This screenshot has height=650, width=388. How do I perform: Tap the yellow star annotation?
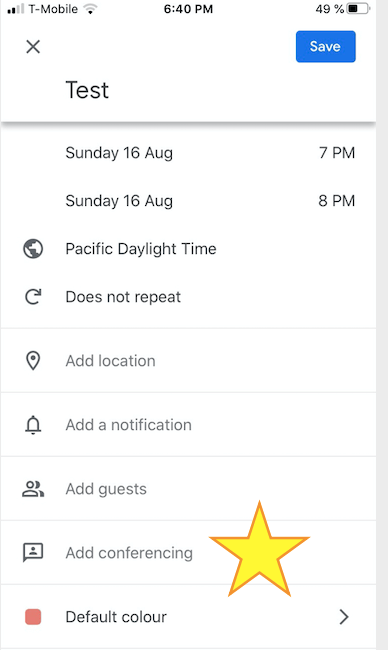coord(259,550)
